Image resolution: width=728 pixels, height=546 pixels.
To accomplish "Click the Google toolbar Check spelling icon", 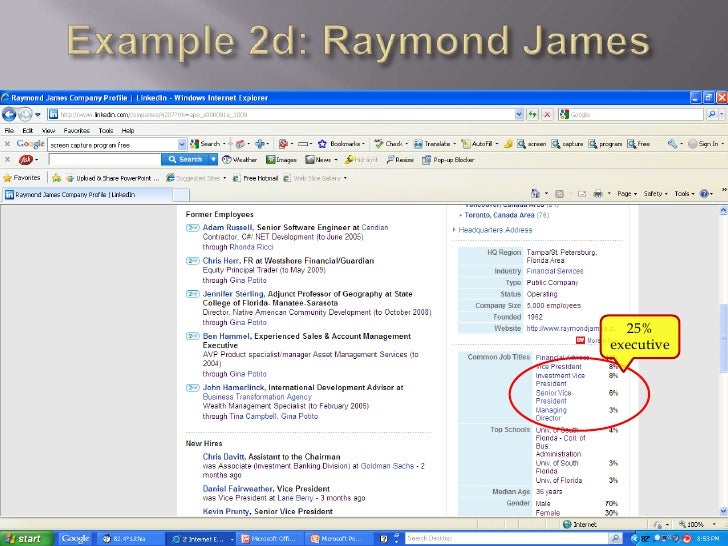I will point(379,144).
